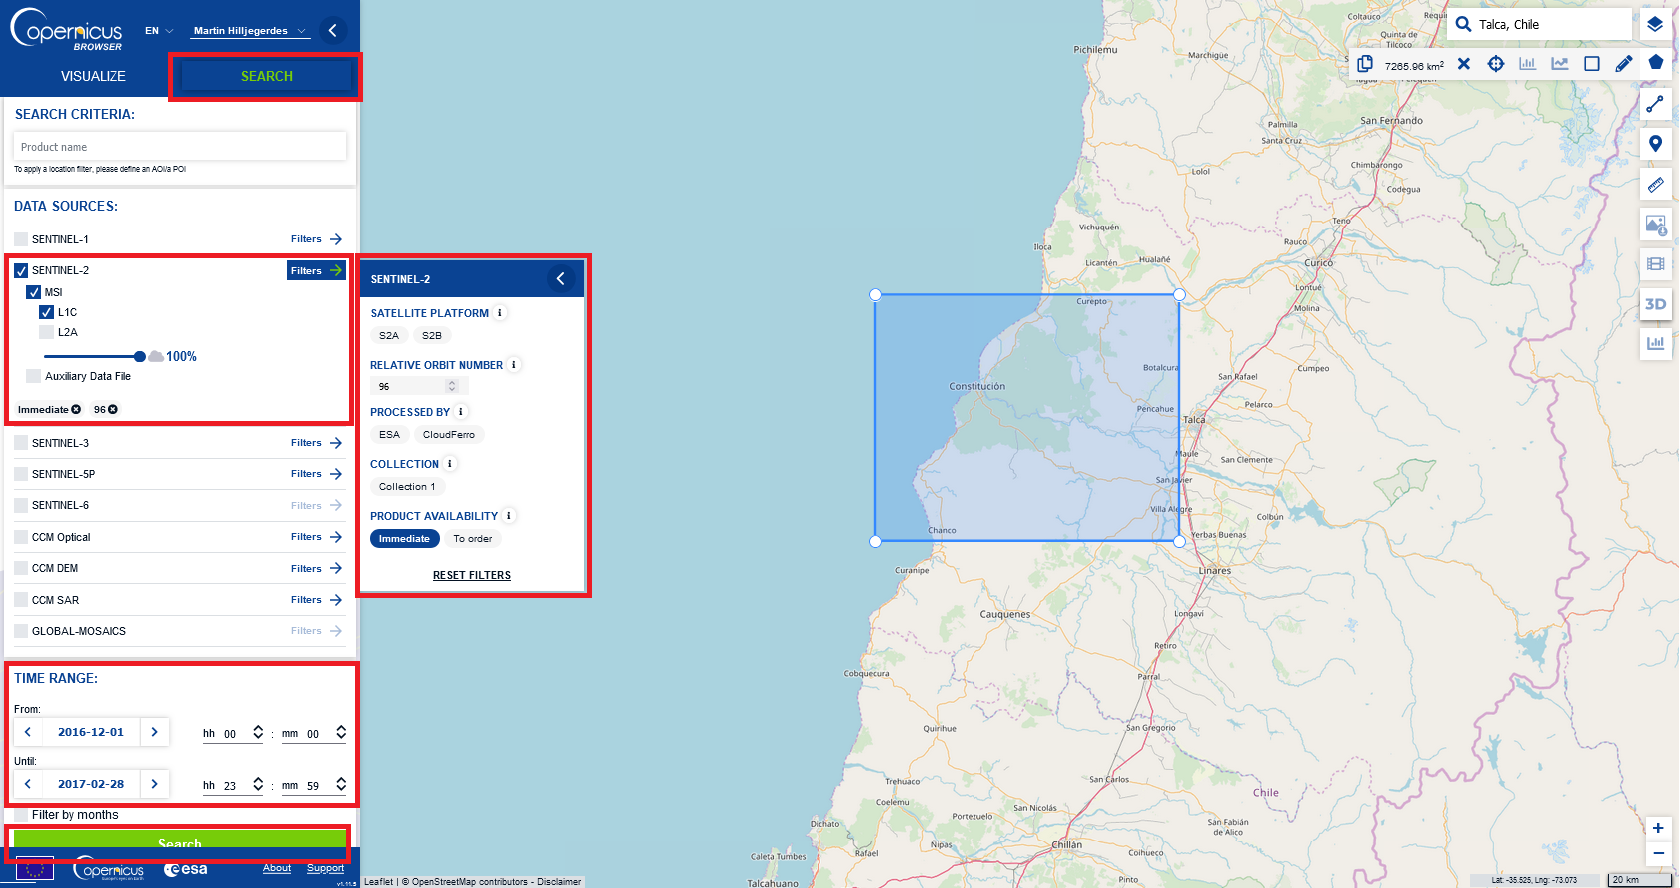Click RESET FILTERS link

point(471,575)
